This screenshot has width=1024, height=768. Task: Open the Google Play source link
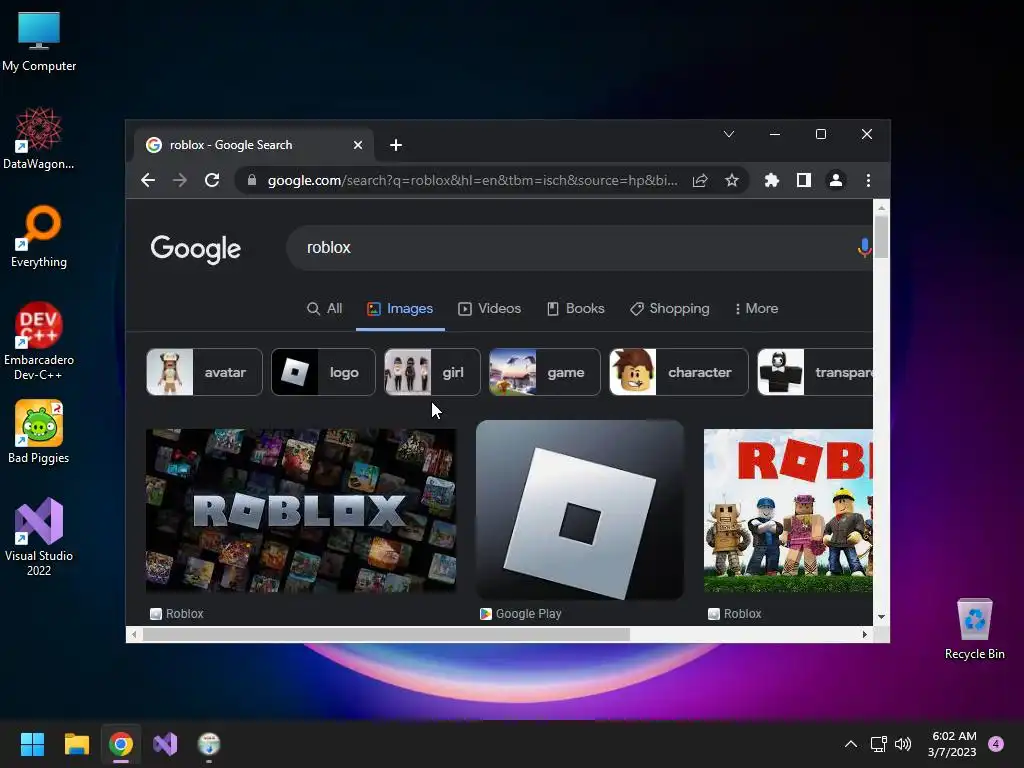(521, 614)
